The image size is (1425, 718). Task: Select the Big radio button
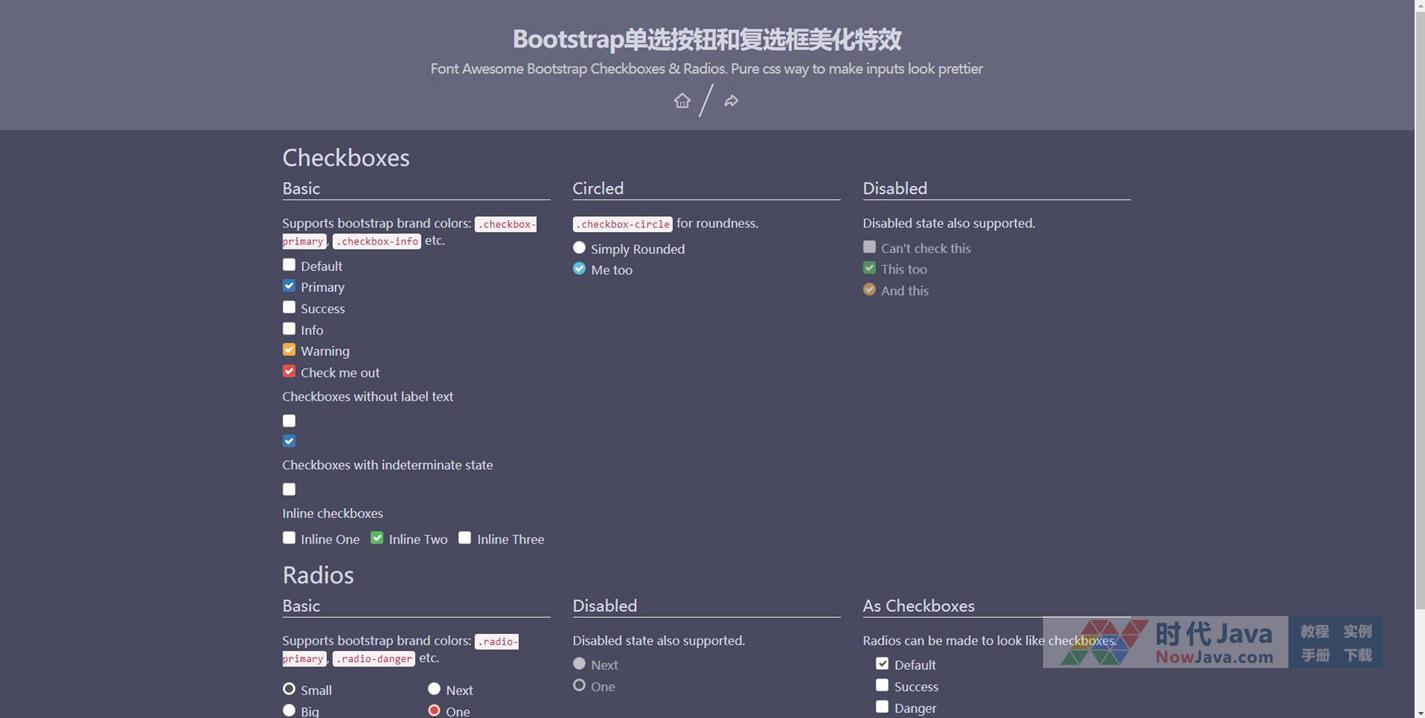point(289,710)
